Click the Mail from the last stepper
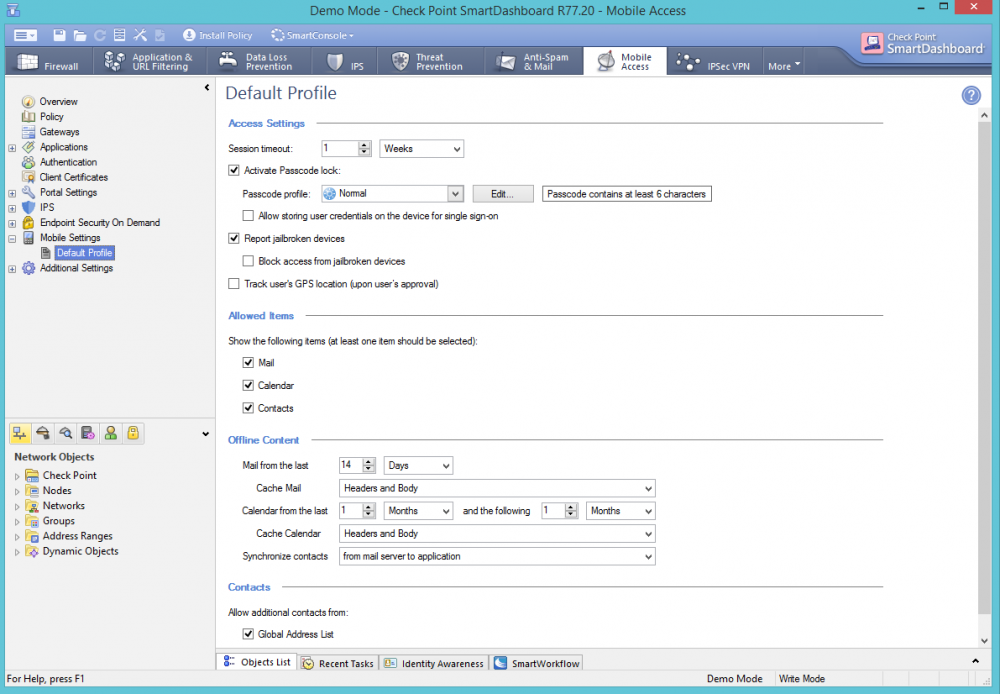 pyautogui.click(x=369, y=466)
